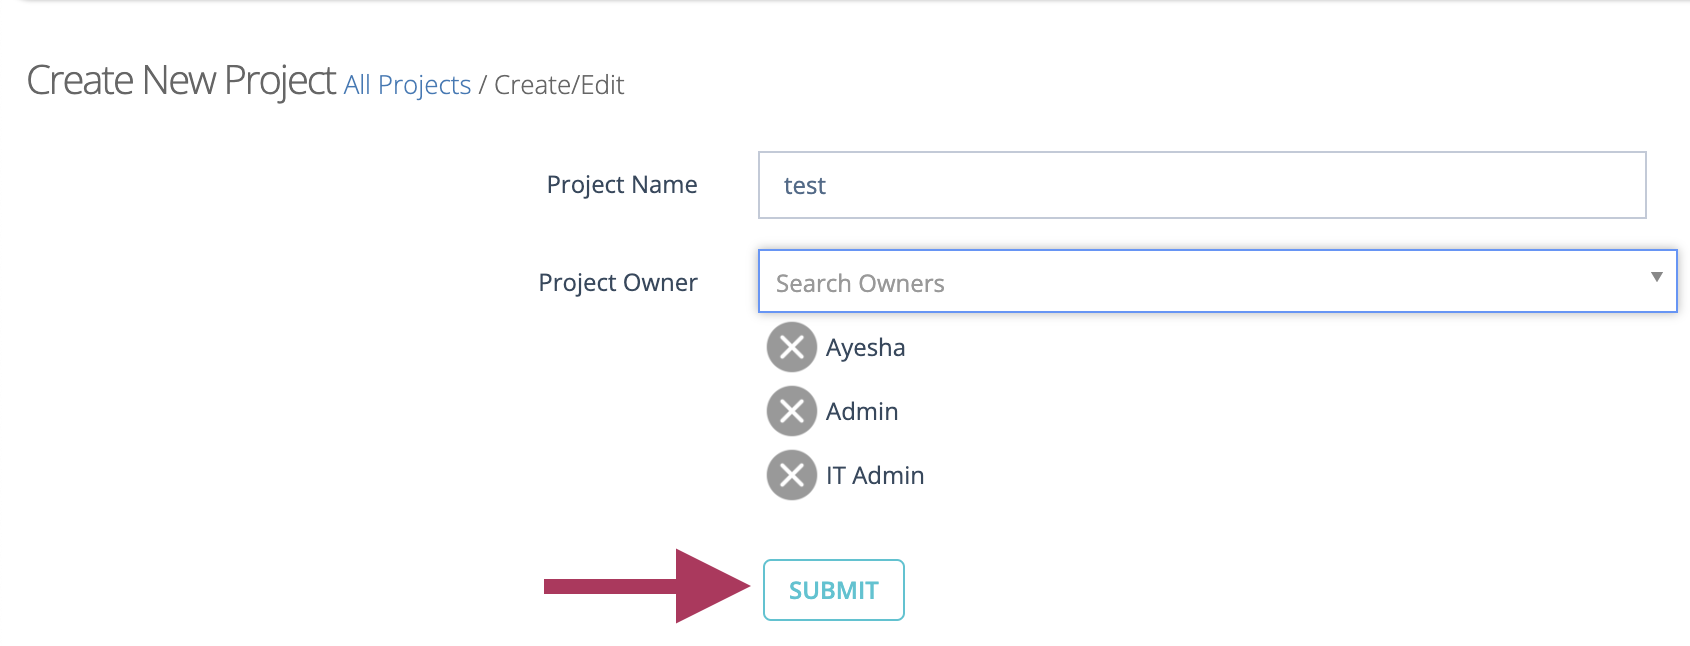This screenshot has width=1690, height=646.
Task: Expand the Project Owner dropdown arrow
Action: coord(1656,277)
